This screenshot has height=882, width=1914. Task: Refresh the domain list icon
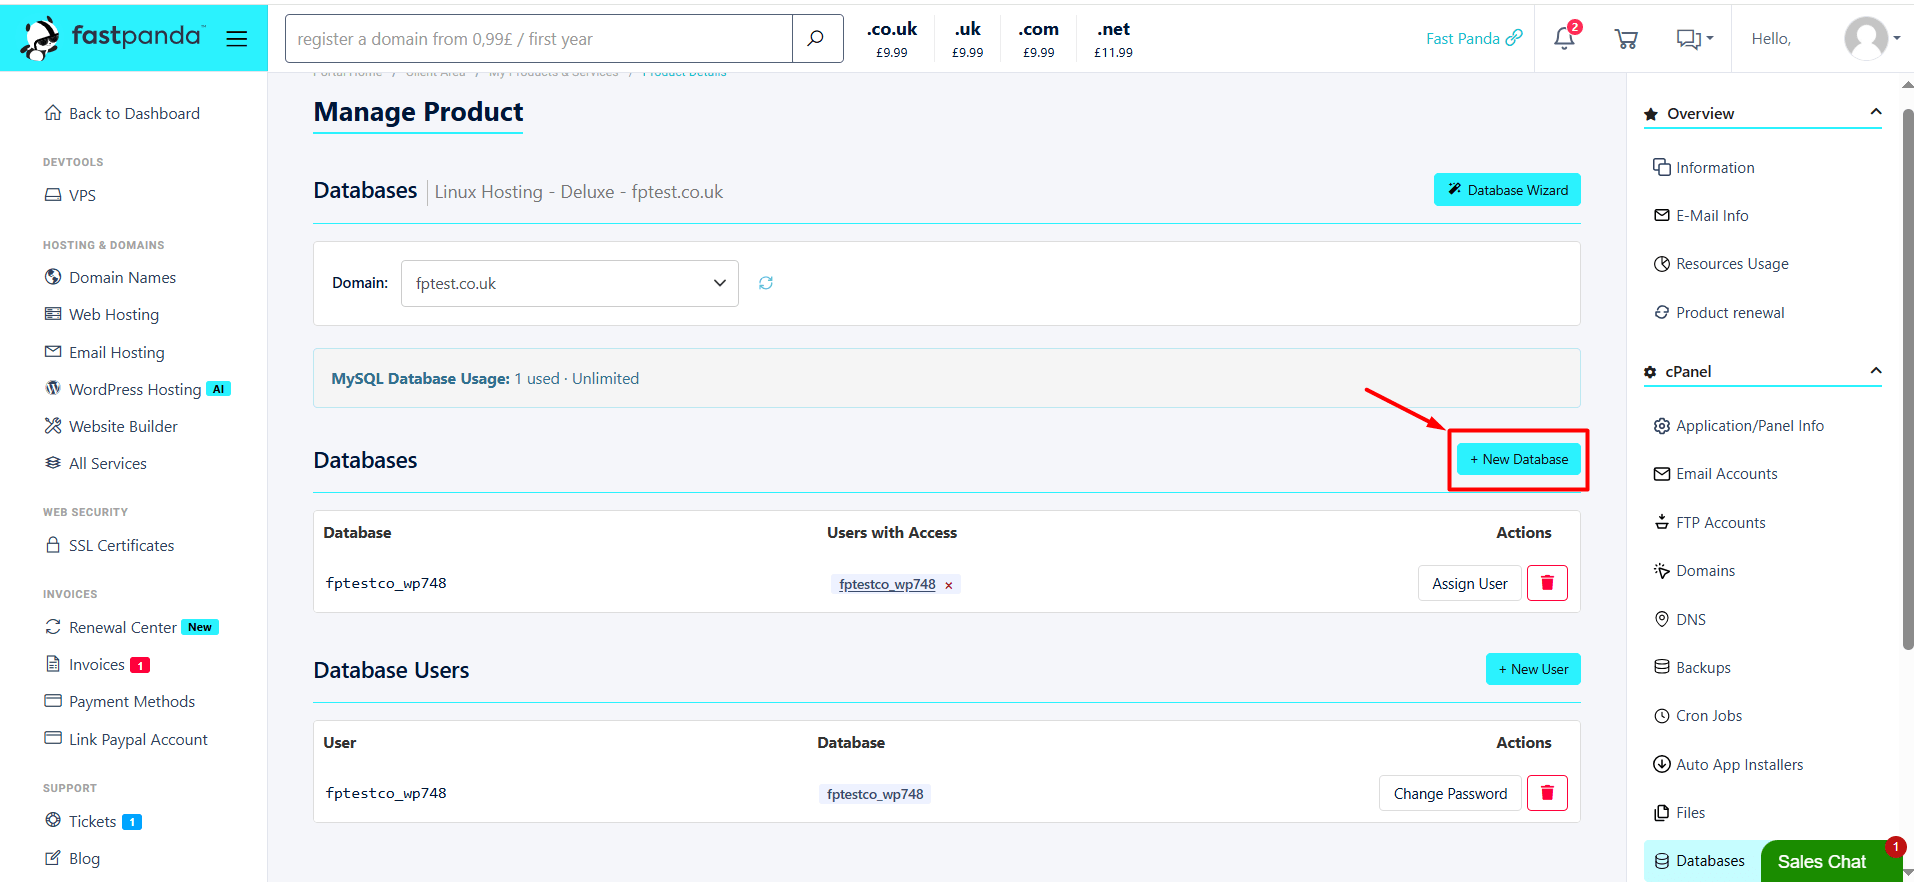tap(766, 283)
